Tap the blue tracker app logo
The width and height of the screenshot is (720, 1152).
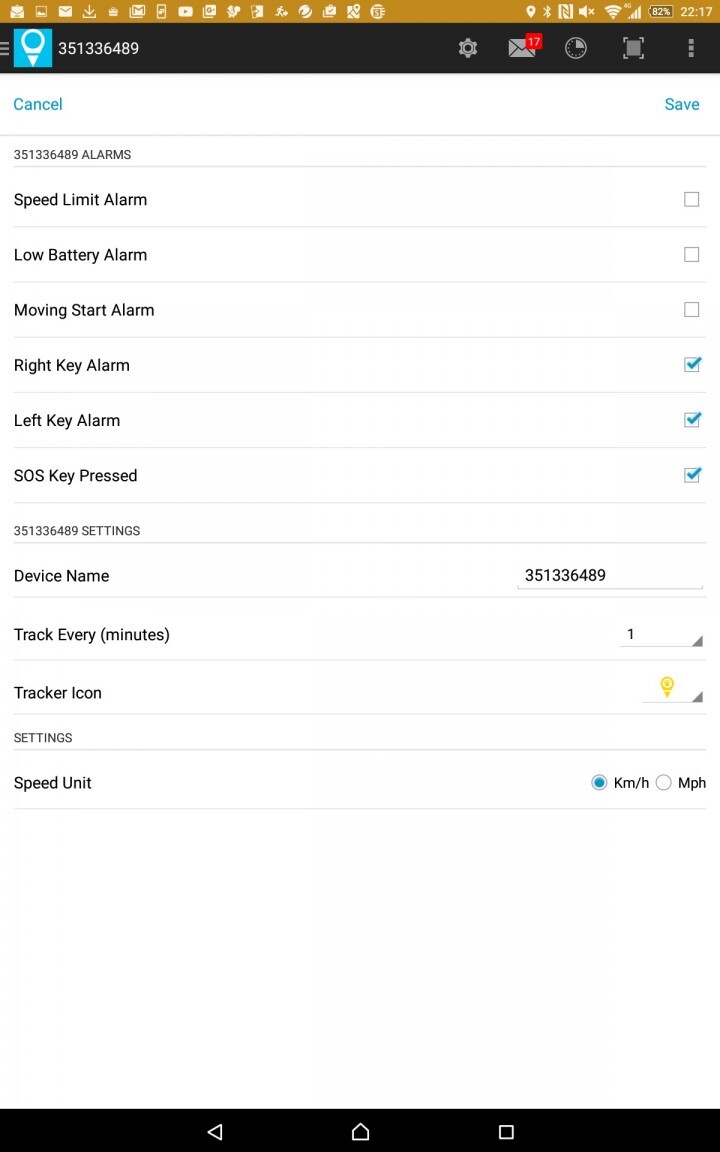tap(33, 48)
